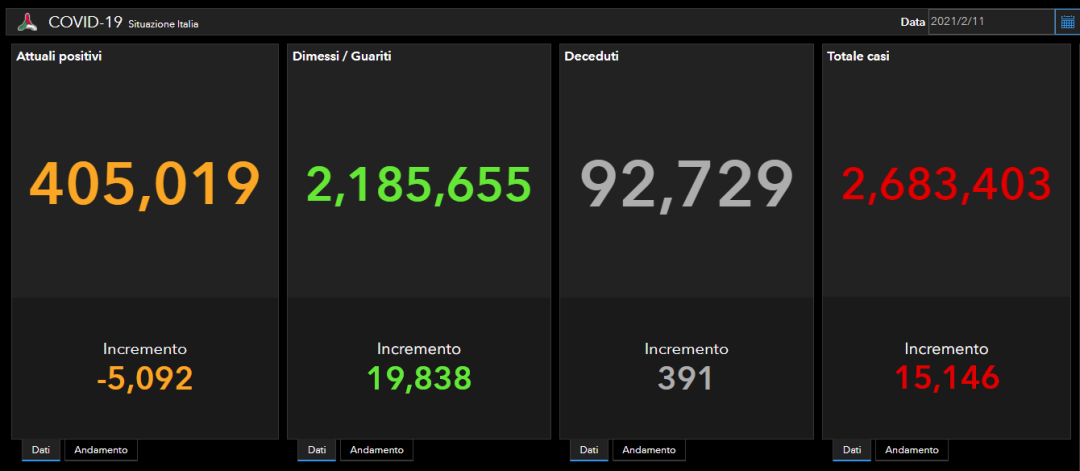Viewport: 1080px width, 471px height.
Task: Click Incremento label in Attuali positivi panel
Action: (x=145, y=349)
